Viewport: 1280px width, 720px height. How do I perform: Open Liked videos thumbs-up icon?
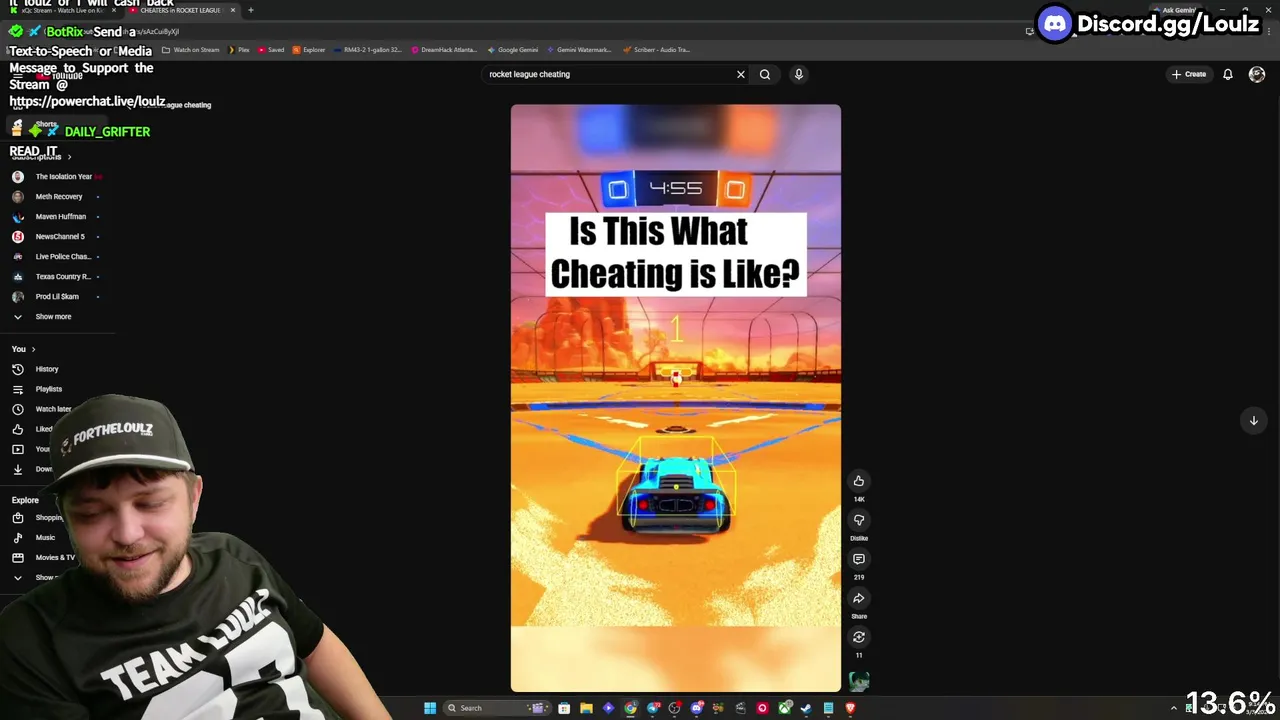(x=17, y=429)
